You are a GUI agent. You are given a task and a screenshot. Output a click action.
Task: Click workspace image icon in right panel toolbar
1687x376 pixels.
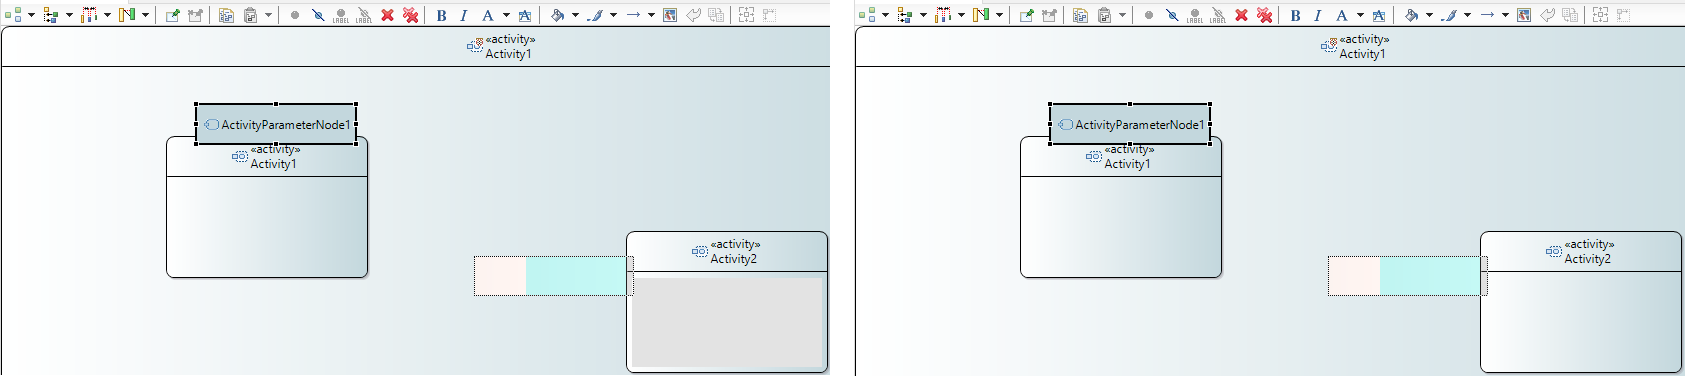tap(1524, 15)
